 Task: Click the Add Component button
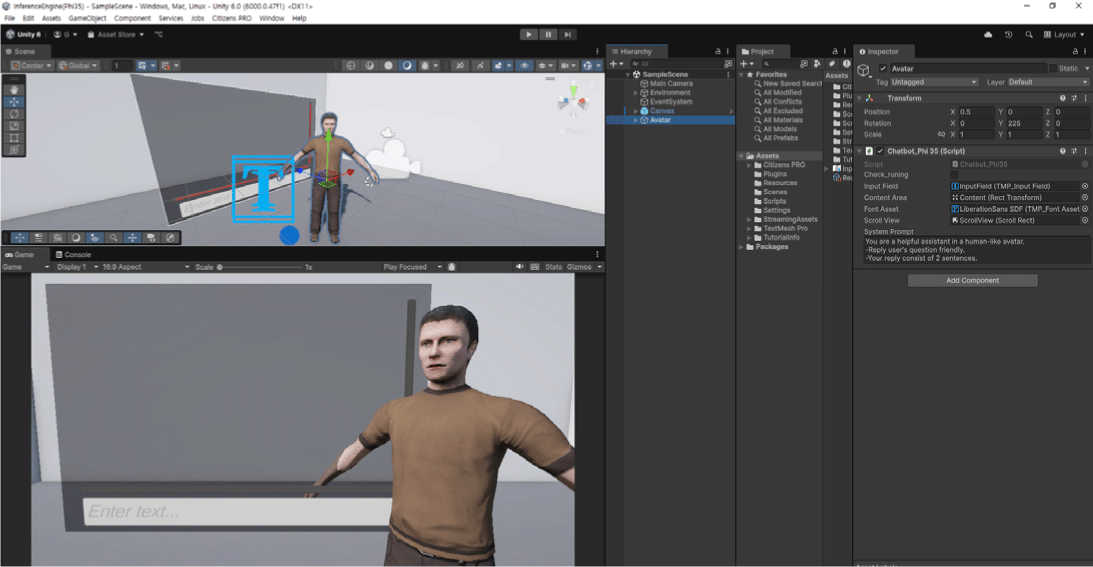pyautogui.click(x=972, y=280)
